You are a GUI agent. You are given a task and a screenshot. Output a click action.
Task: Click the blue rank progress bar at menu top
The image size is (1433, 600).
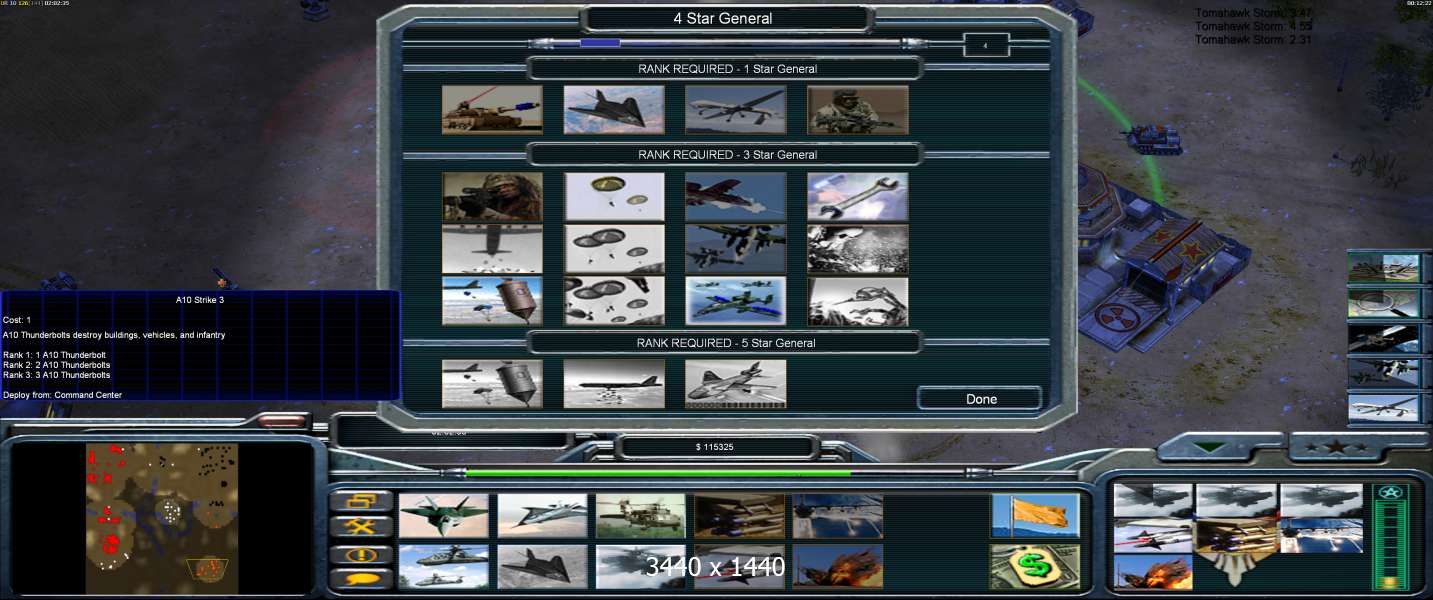pos(600,43)
